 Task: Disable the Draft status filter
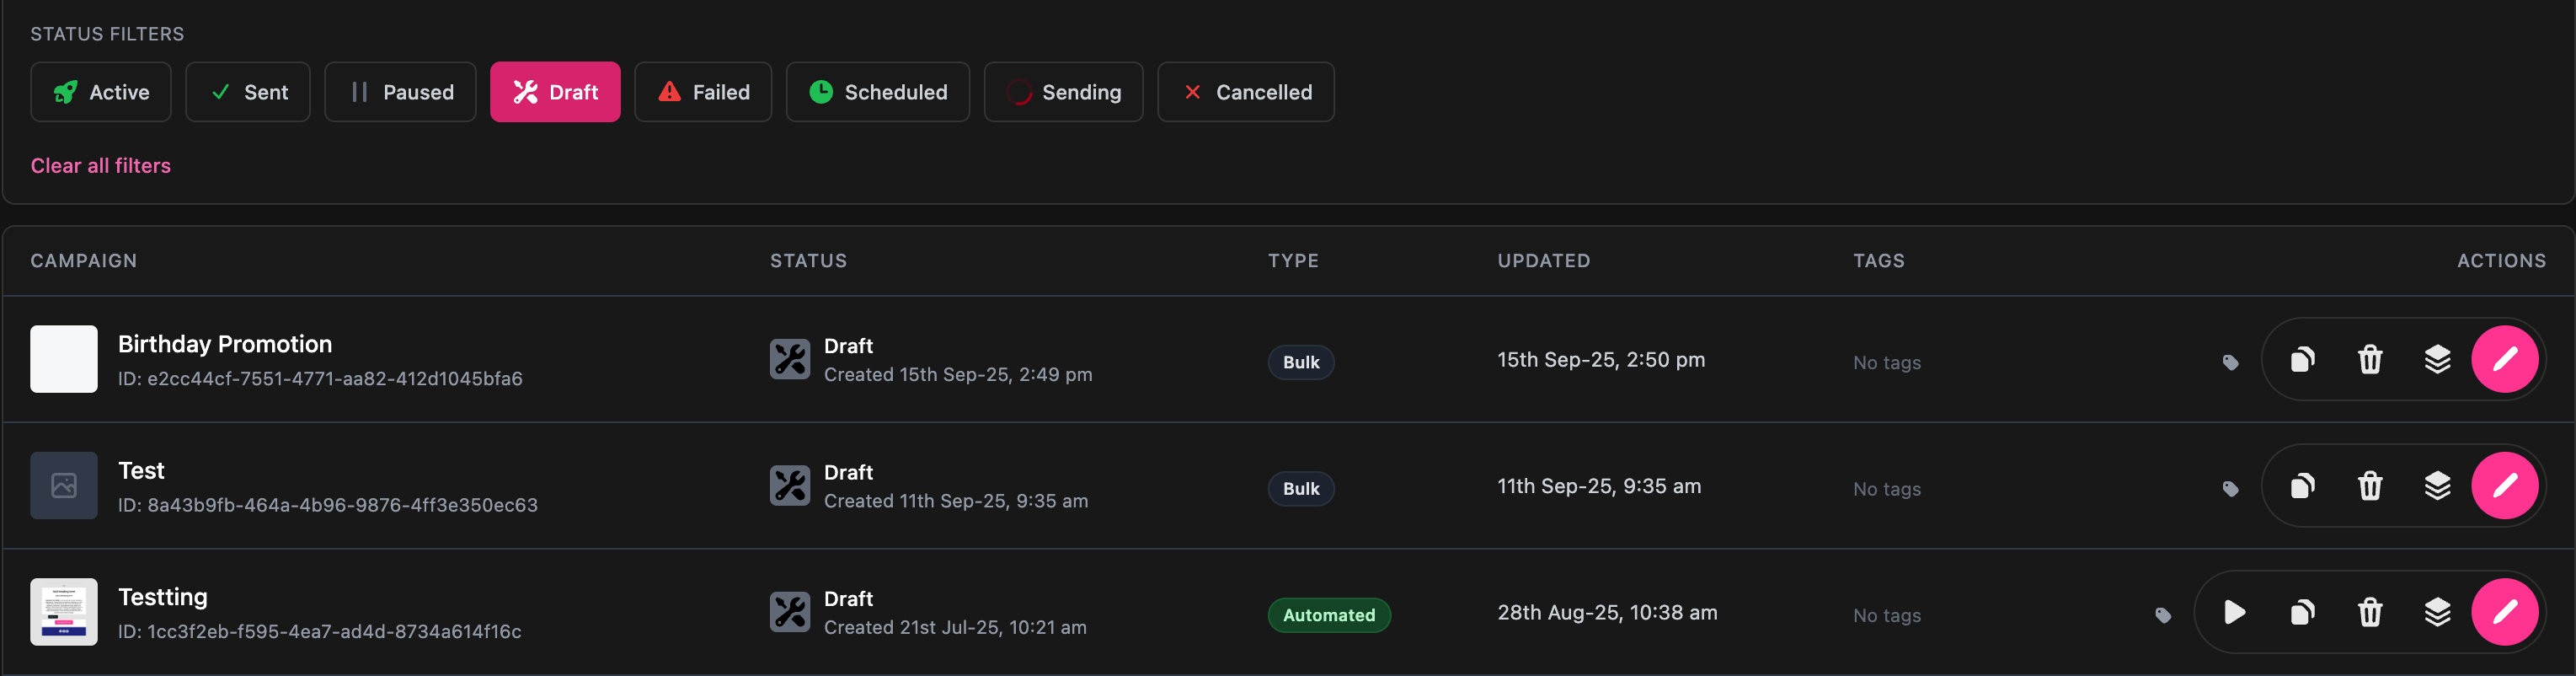click(x=555, y=92)
